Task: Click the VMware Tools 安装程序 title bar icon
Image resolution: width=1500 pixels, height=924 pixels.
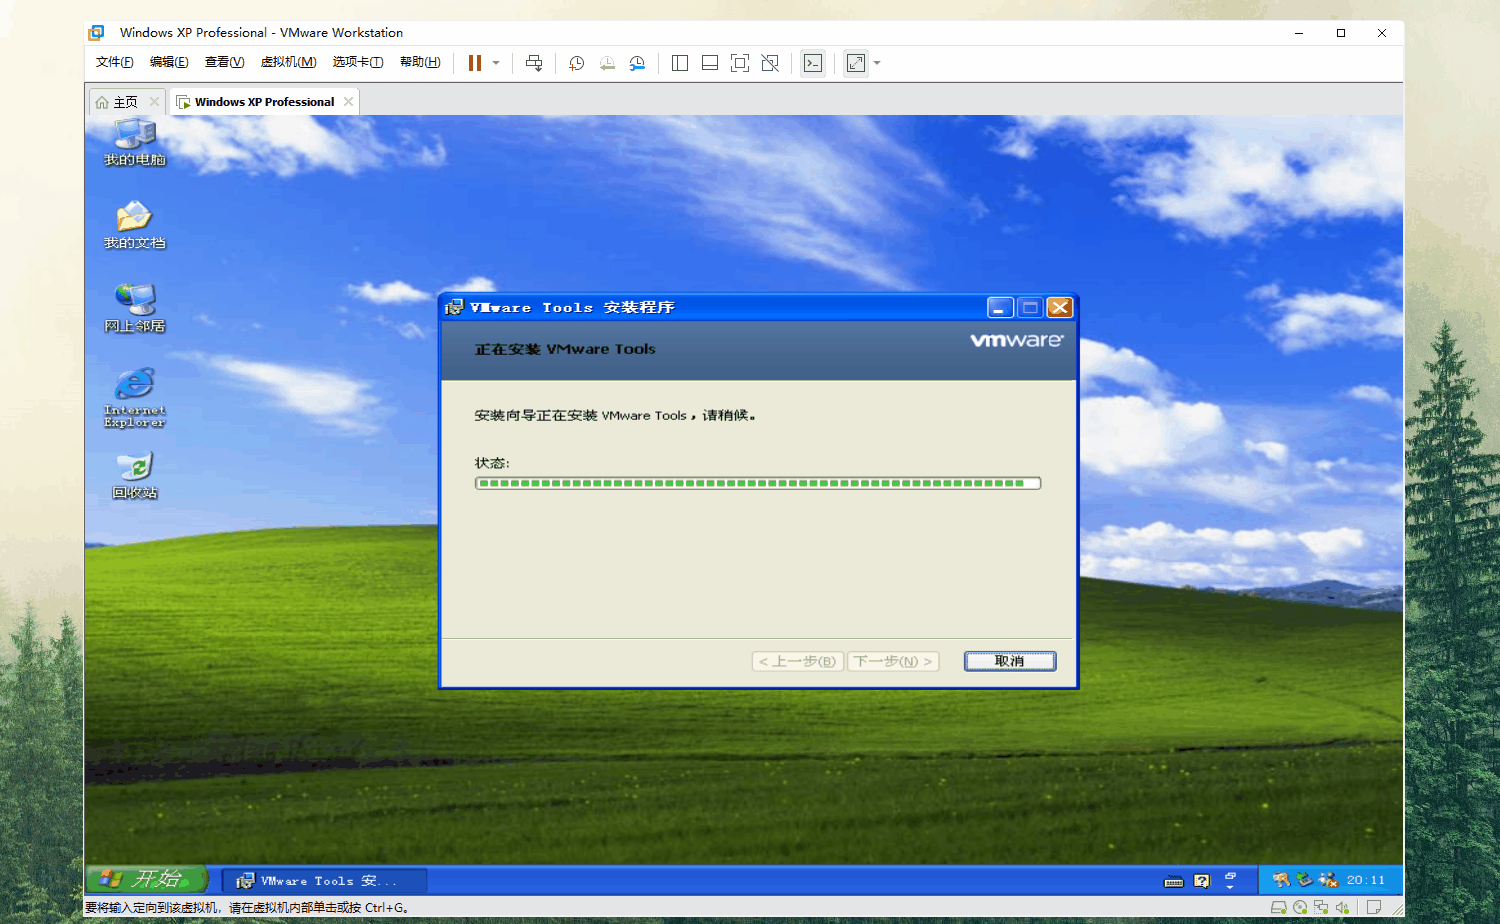Action: pos(454,308)
